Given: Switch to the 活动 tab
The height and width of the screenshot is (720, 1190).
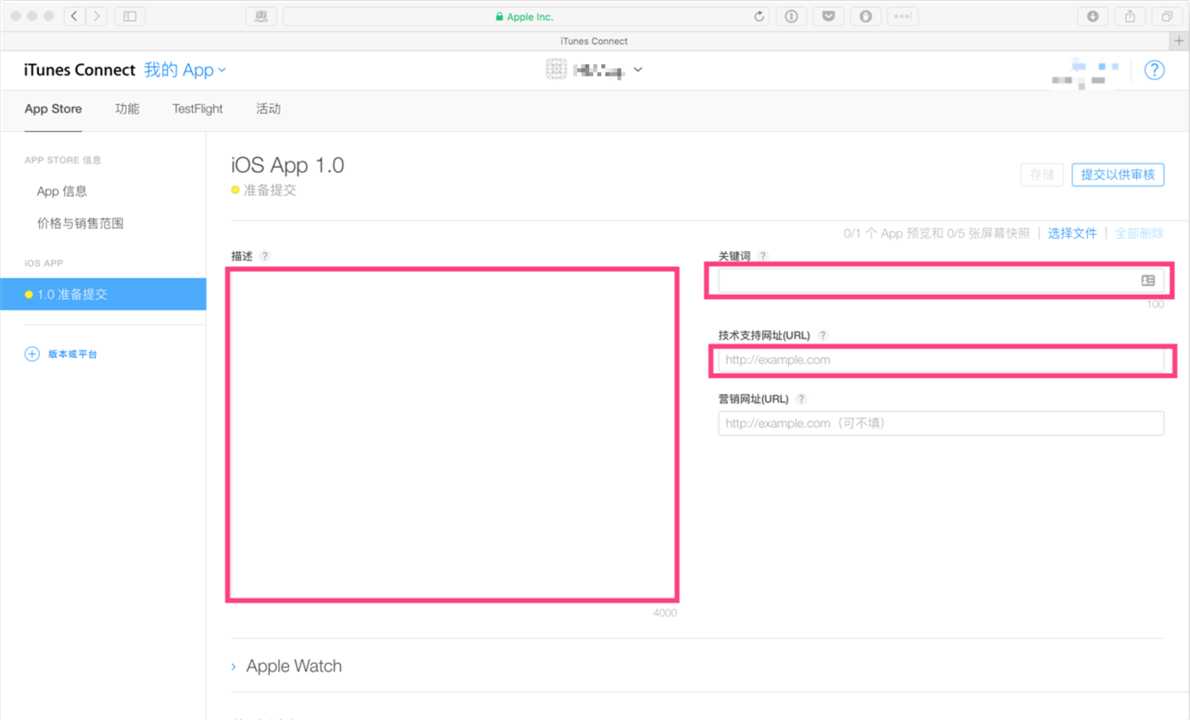Looking at the screenshot, I should (x=268, y=108).
